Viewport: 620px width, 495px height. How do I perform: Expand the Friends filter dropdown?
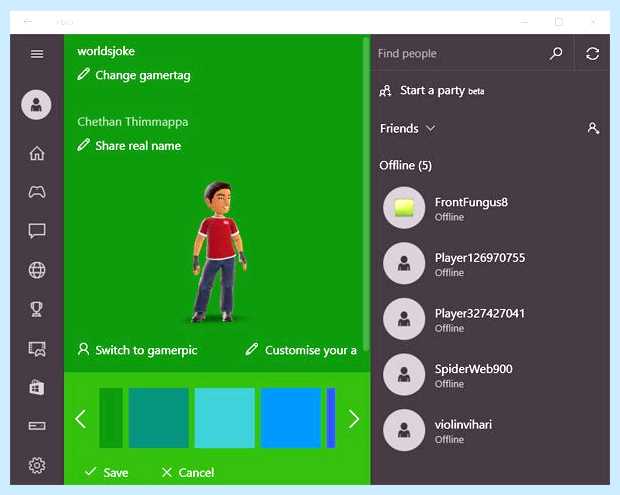(431, 128)
